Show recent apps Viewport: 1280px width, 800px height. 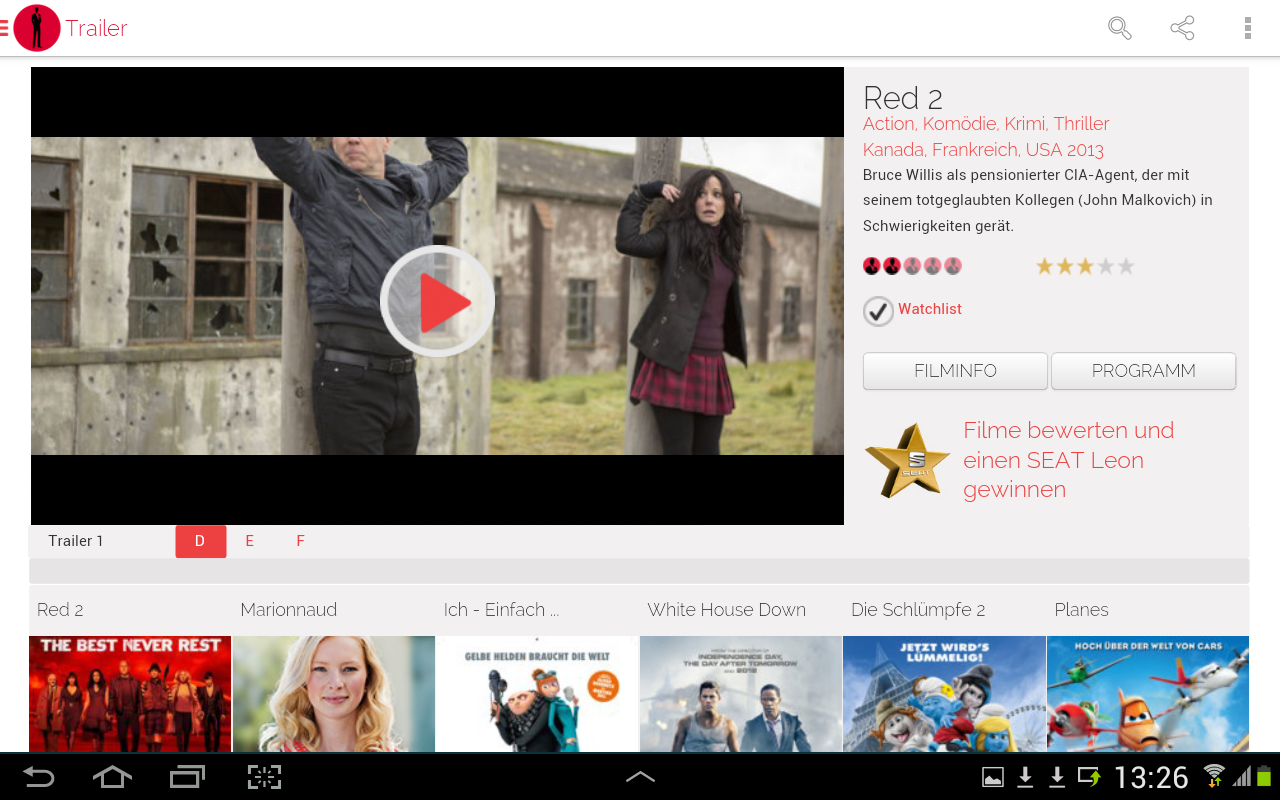(x=187, y=777)
